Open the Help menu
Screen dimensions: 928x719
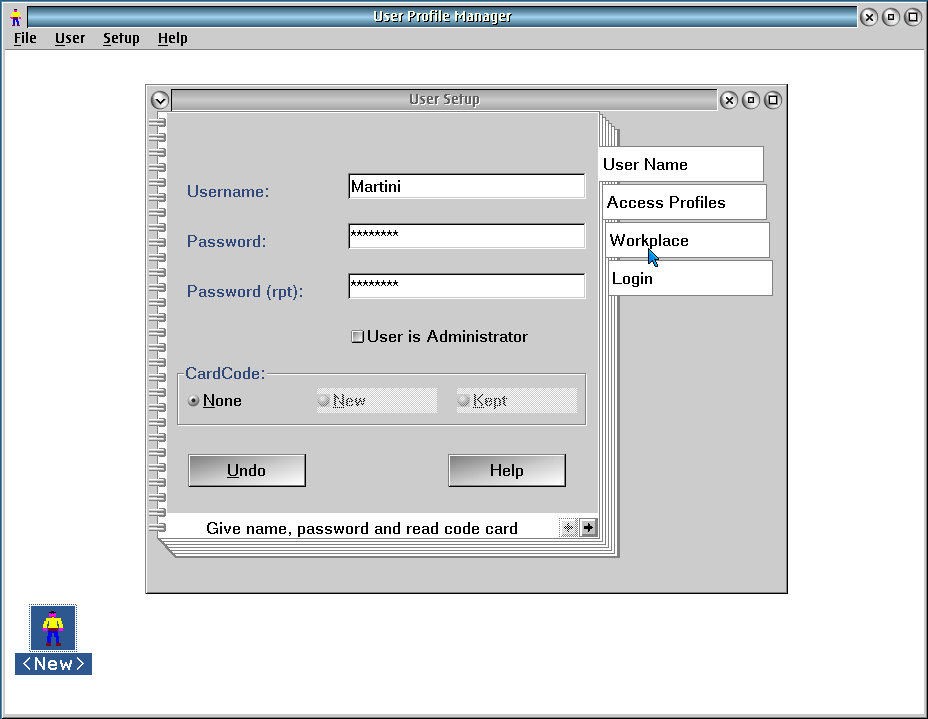[172, 38]
